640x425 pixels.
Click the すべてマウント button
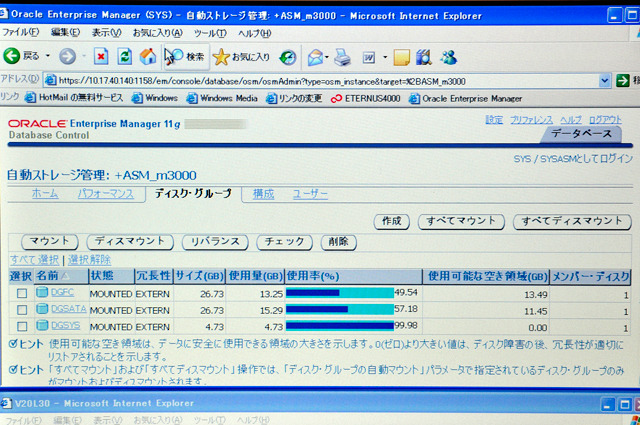tap(461, 221)
